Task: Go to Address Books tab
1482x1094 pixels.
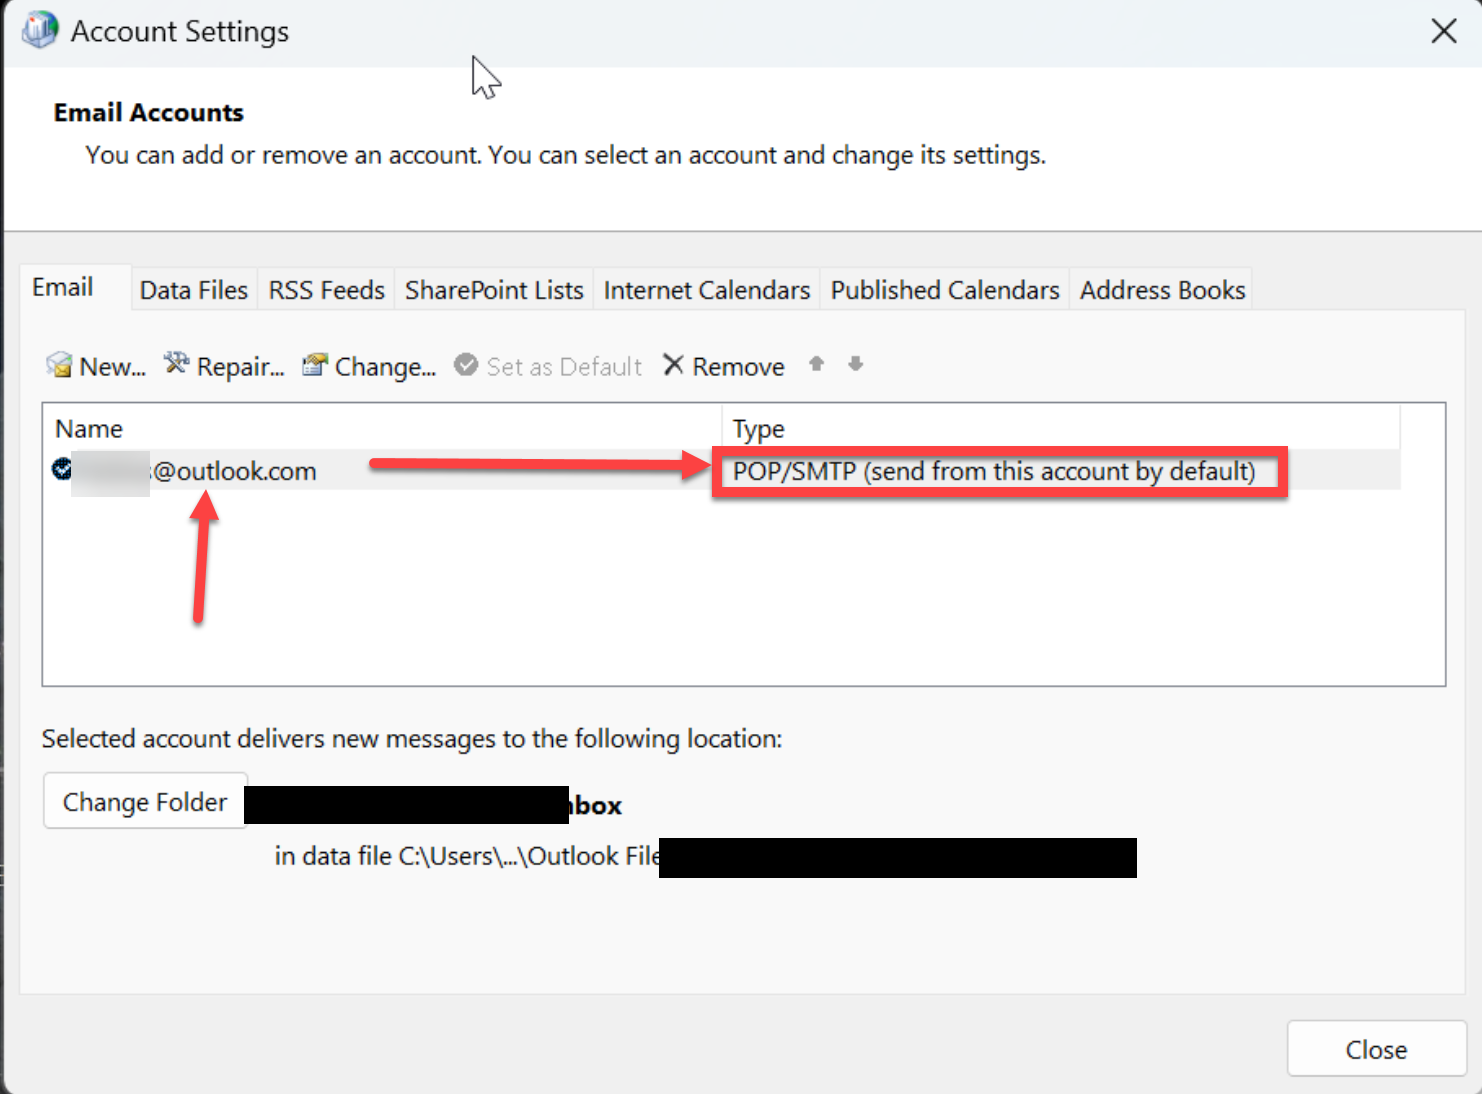Action: 1163,290
